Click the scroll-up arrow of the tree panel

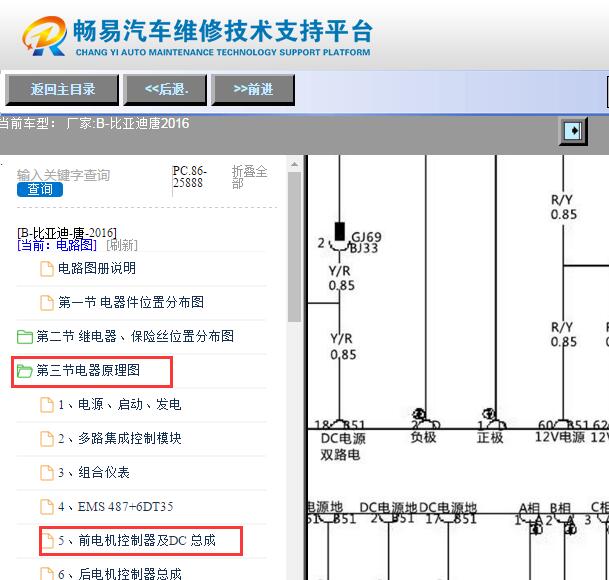tap(294, 164)
